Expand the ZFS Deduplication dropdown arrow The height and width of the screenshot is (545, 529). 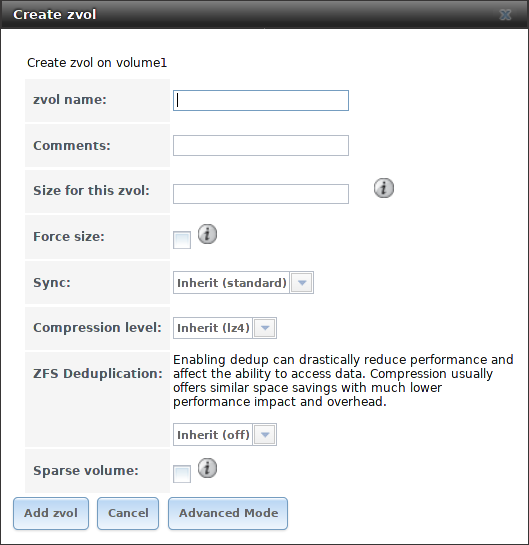265,434
